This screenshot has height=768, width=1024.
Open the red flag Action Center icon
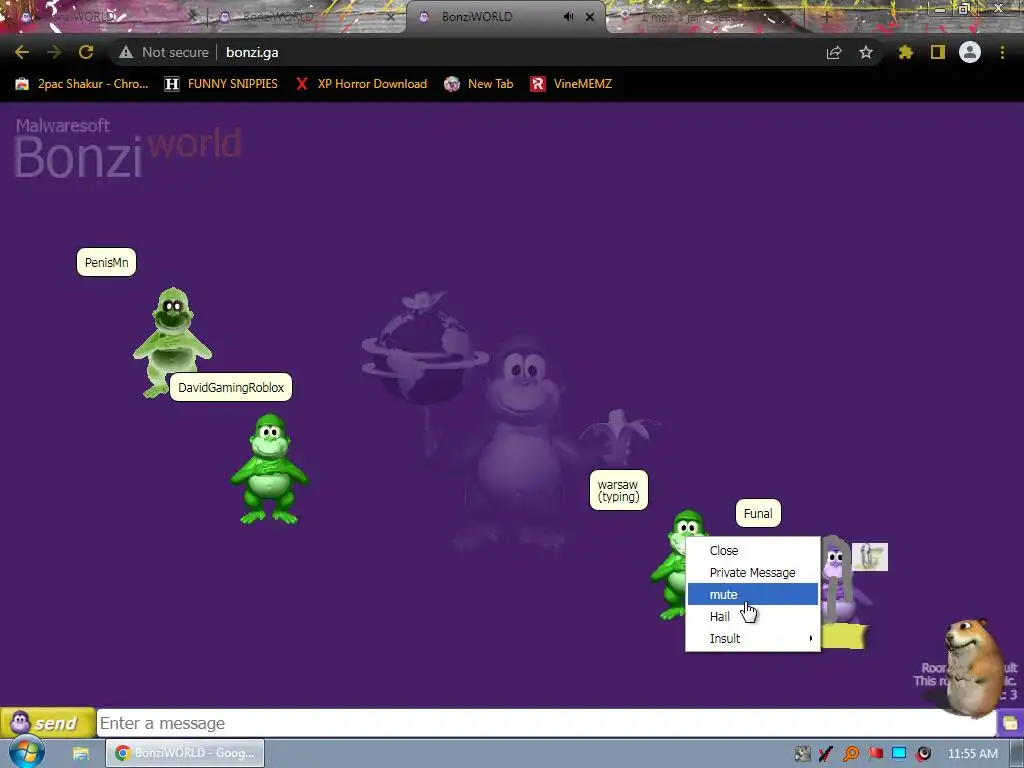tap(875, 754)
